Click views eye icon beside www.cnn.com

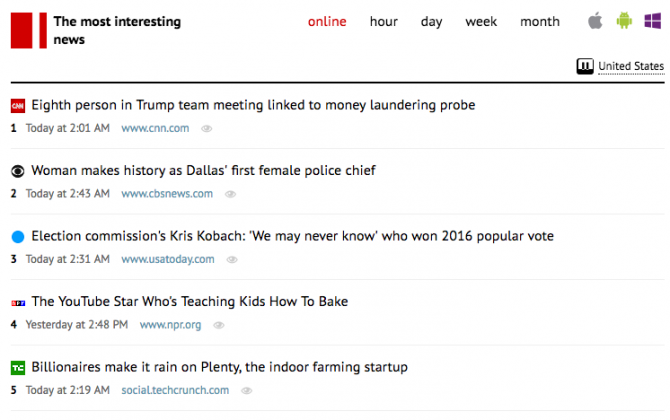[x=207, y=129]
